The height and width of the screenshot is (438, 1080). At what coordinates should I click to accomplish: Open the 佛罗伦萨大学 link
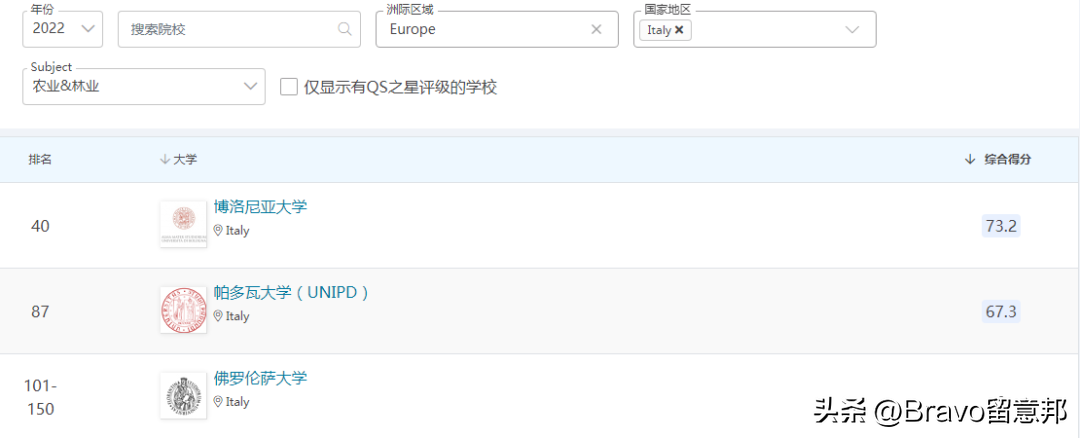260,378
